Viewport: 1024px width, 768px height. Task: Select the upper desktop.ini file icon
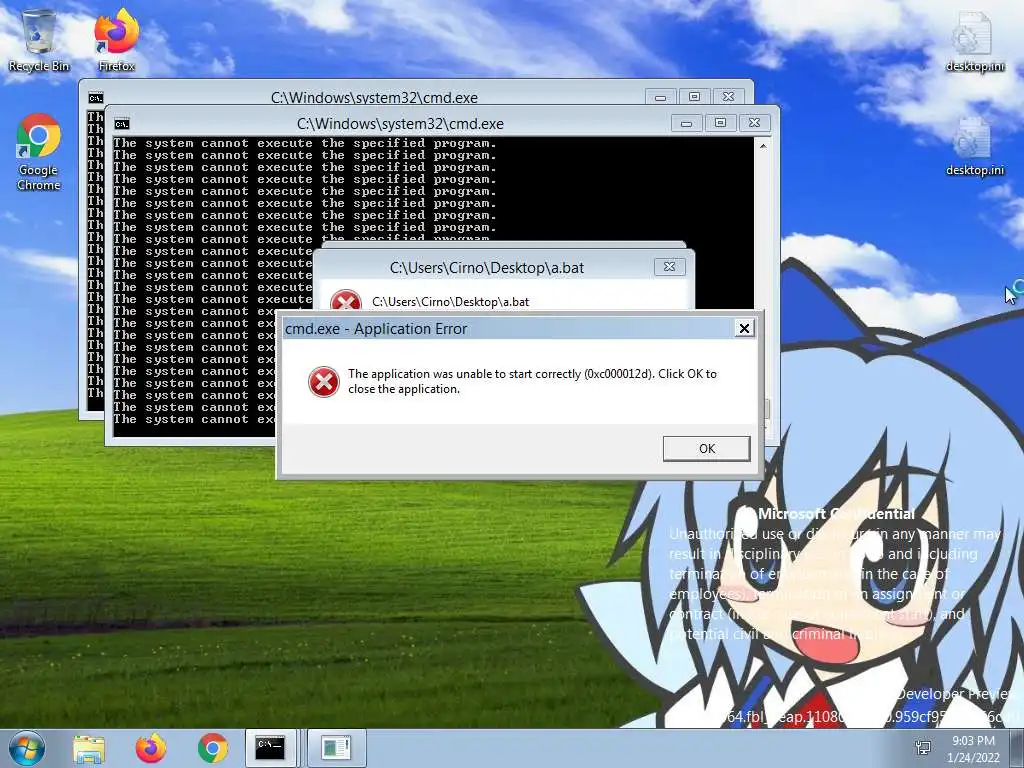974,42
